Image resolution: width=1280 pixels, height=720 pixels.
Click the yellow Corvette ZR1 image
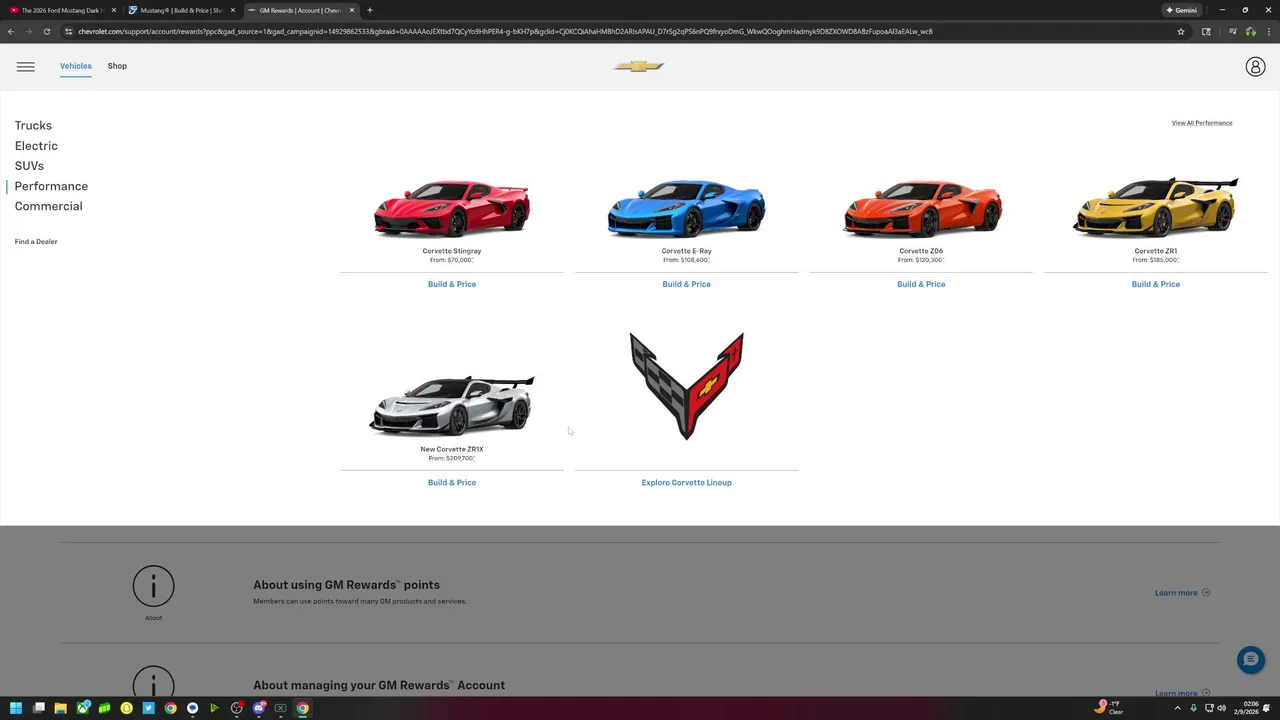coord(1156,208)
